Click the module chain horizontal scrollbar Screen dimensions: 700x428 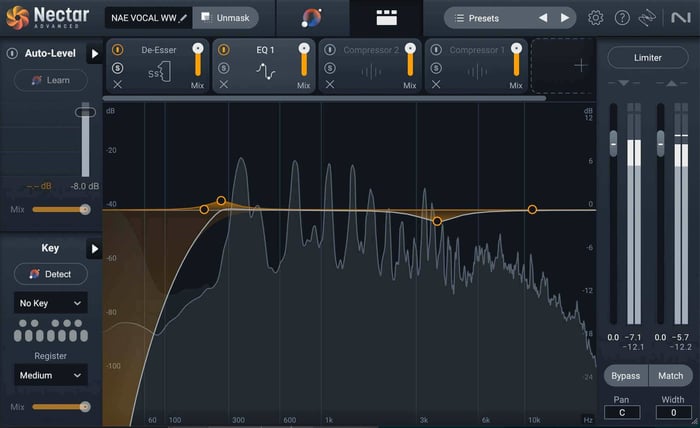pyautogui.click(x=325, y=98)
